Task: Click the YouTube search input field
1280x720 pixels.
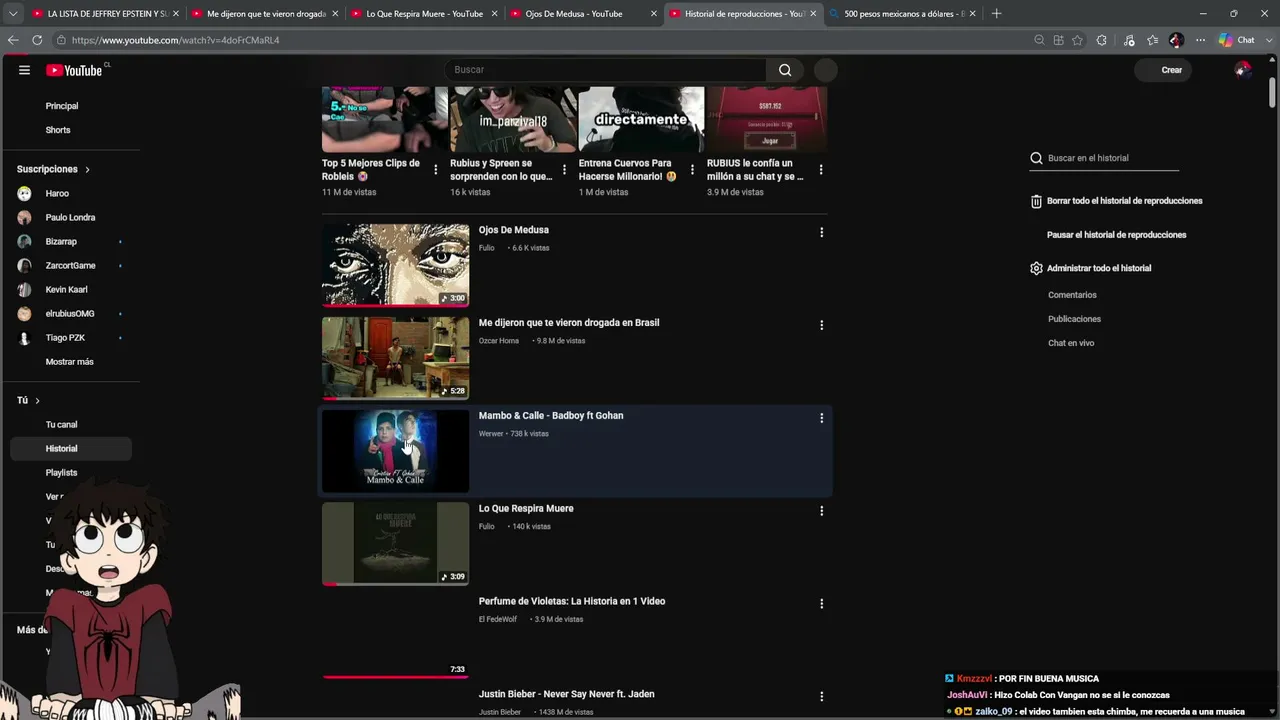Action: coord(605,70)
